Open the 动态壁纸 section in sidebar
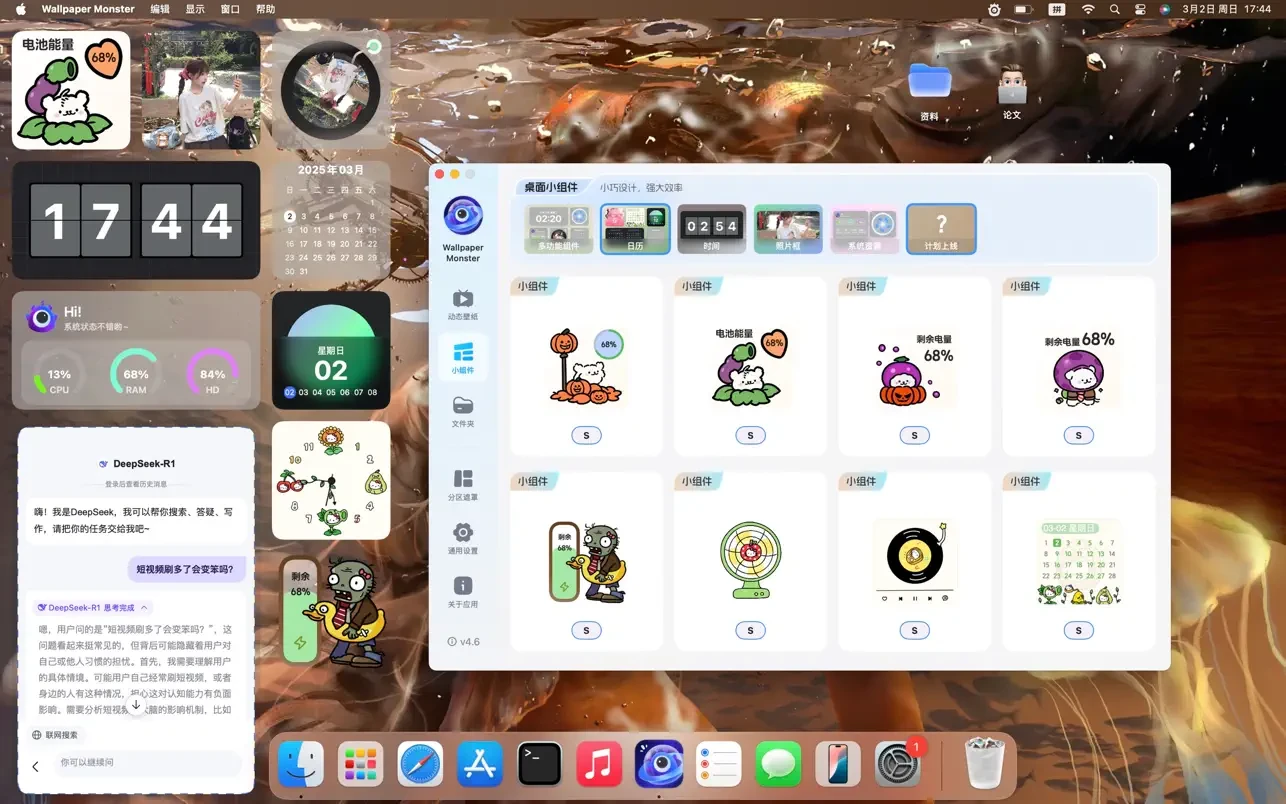 (462, 304)
